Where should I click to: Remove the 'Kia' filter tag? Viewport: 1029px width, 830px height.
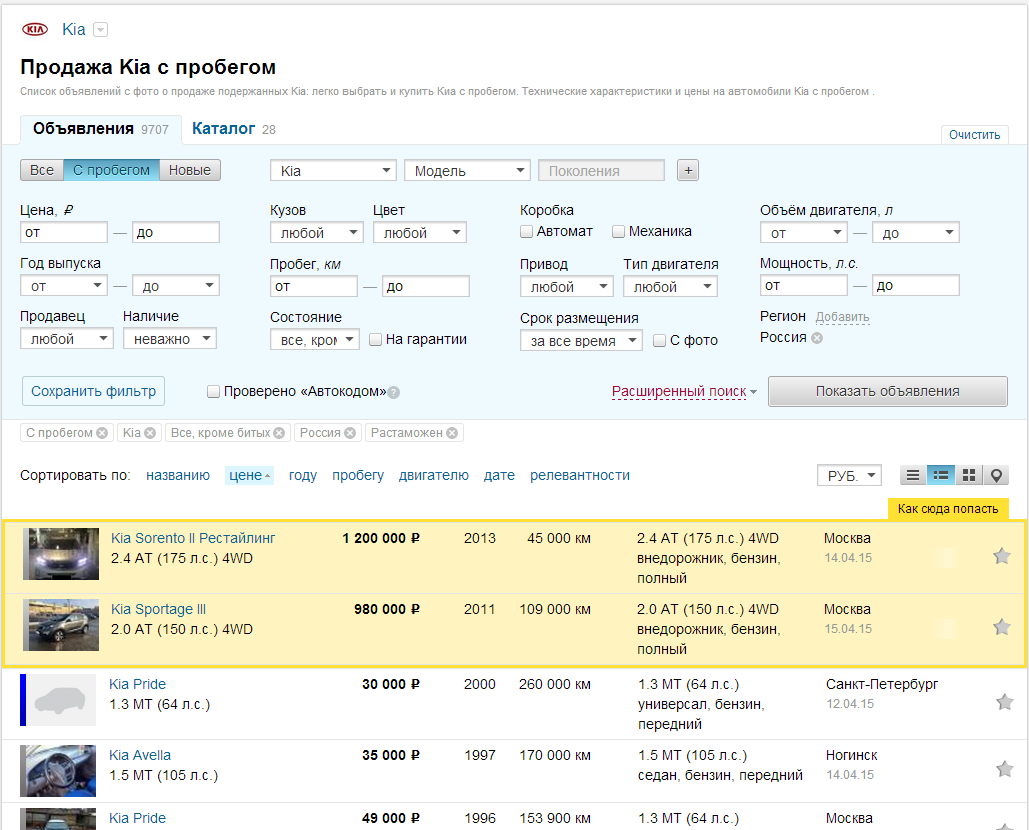tap(150, 433)
